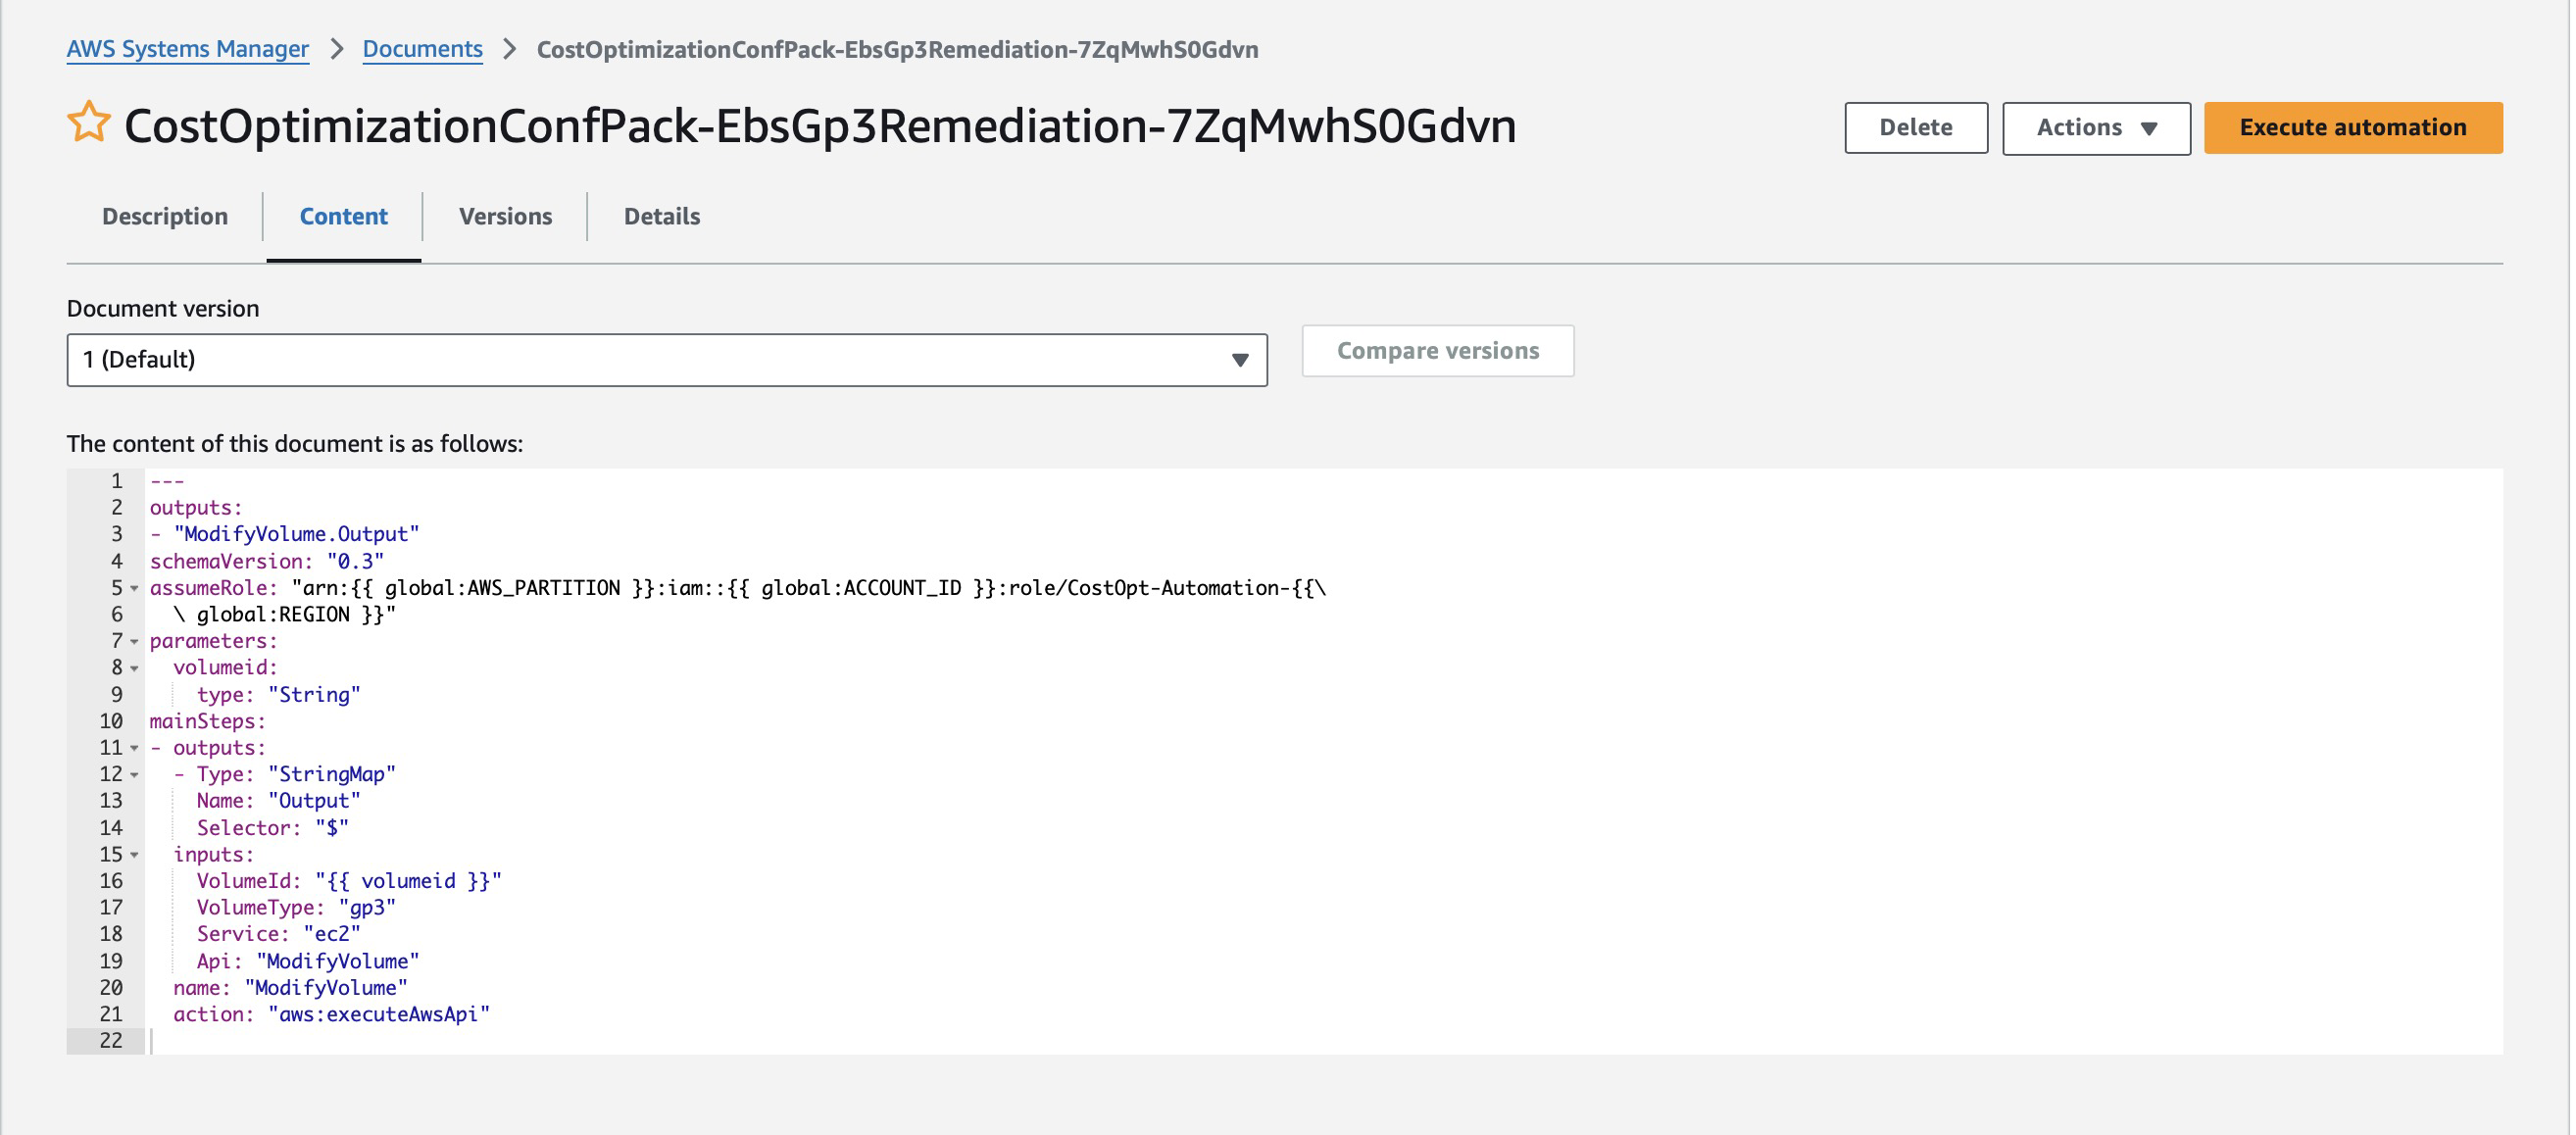2576x1135 pixels.
Task: Collapse the volumeid fold arrow on line 8
Action: [135, 668]
